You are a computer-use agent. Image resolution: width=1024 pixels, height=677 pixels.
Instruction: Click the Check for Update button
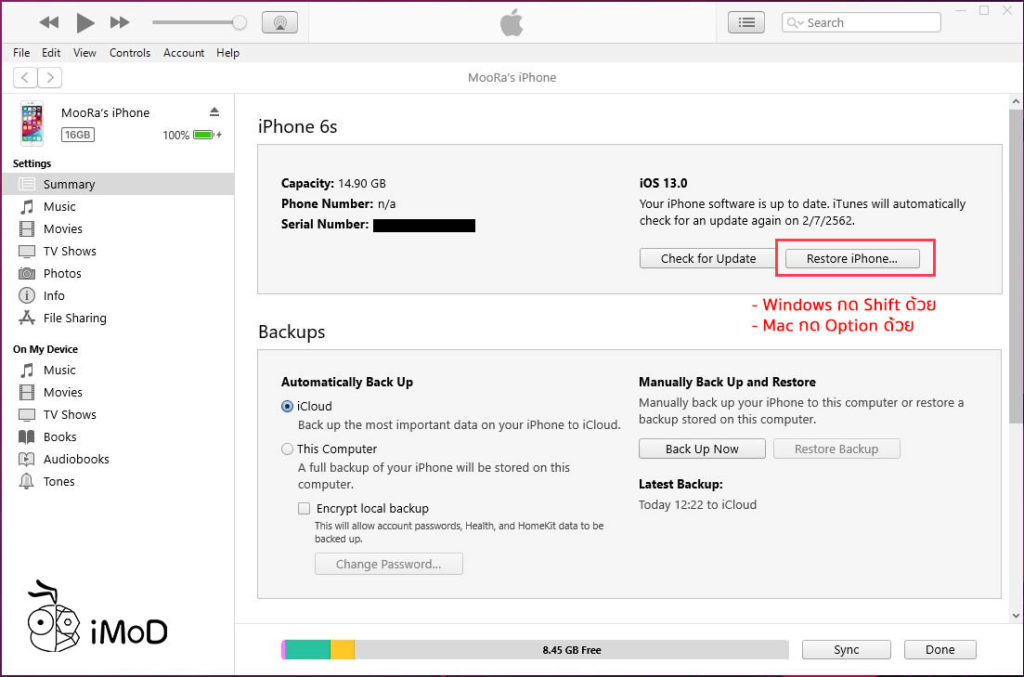pyautogui.click(x=708, y=259)
